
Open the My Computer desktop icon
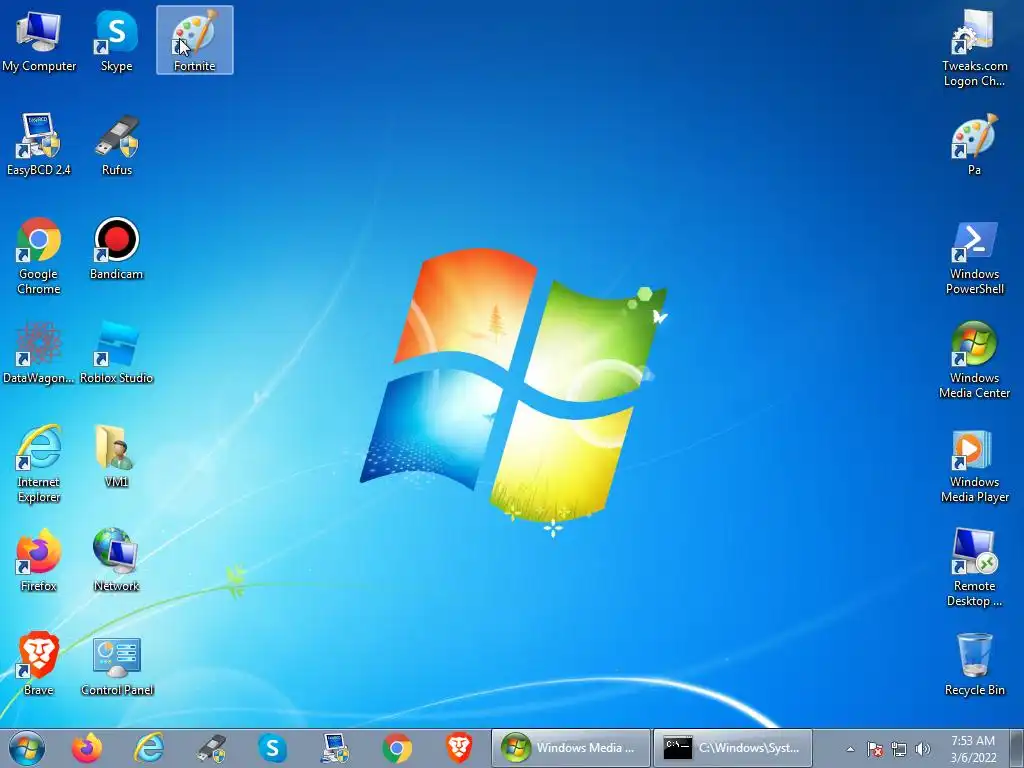[39, 40]
